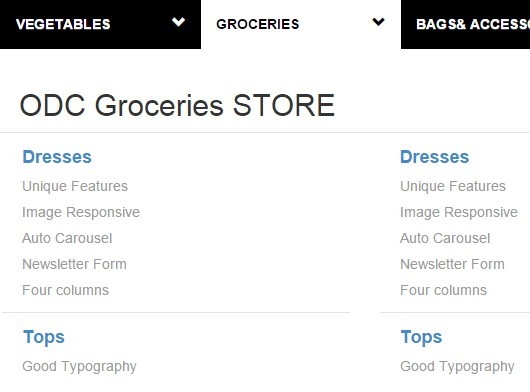Select the Groceries menu tab
The width and height of the screenshot is (530, 392).
click(x=301, y=24)
